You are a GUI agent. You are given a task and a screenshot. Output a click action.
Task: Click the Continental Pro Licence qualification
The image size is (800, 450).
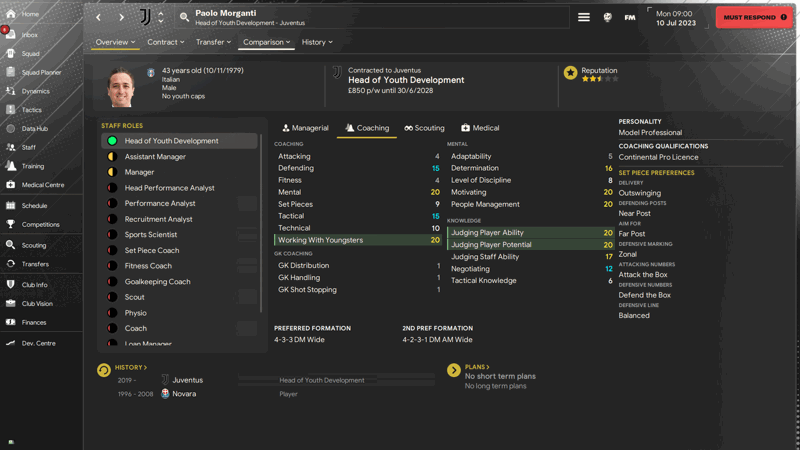pos(658,157)
